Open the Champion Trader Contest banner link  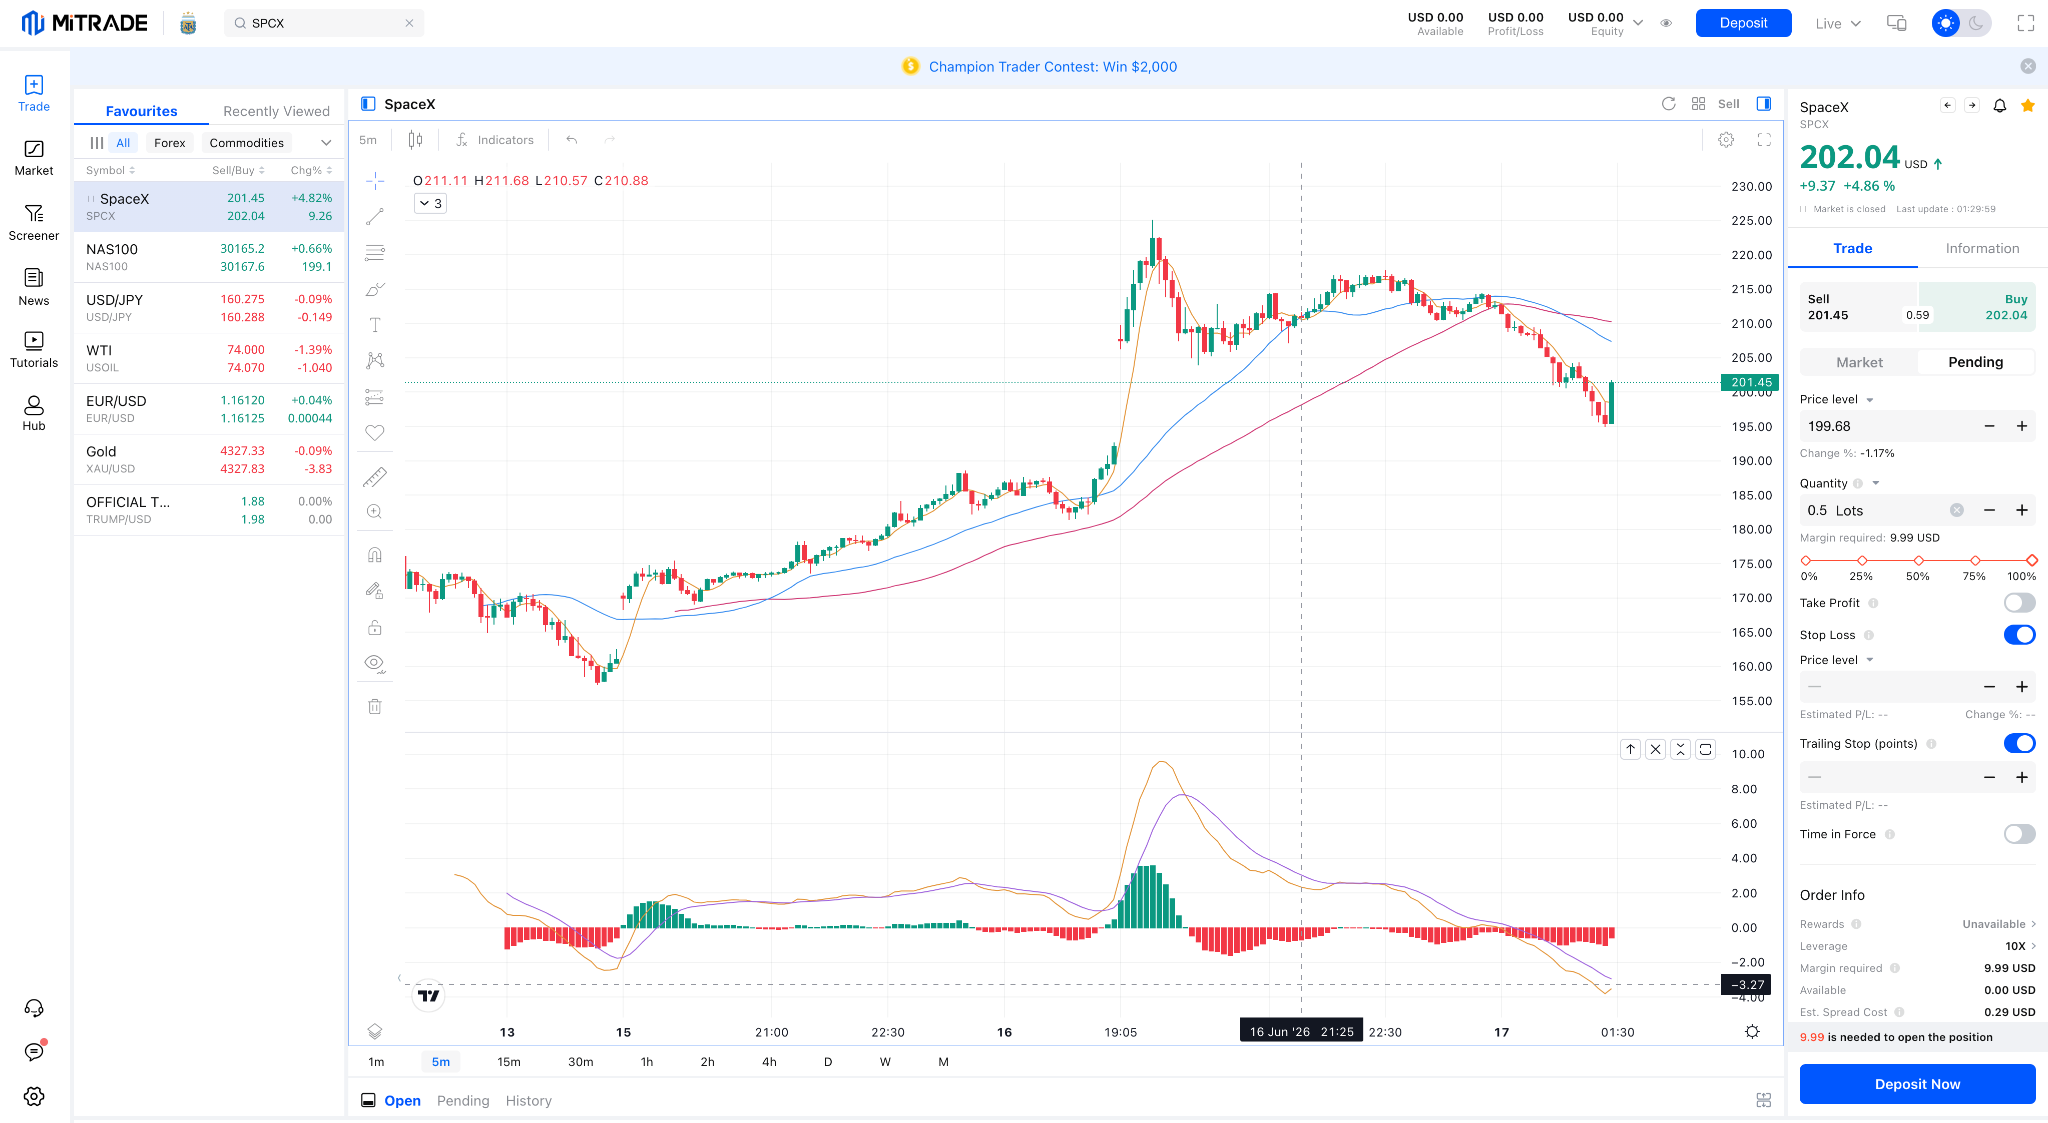[1052, 67]
